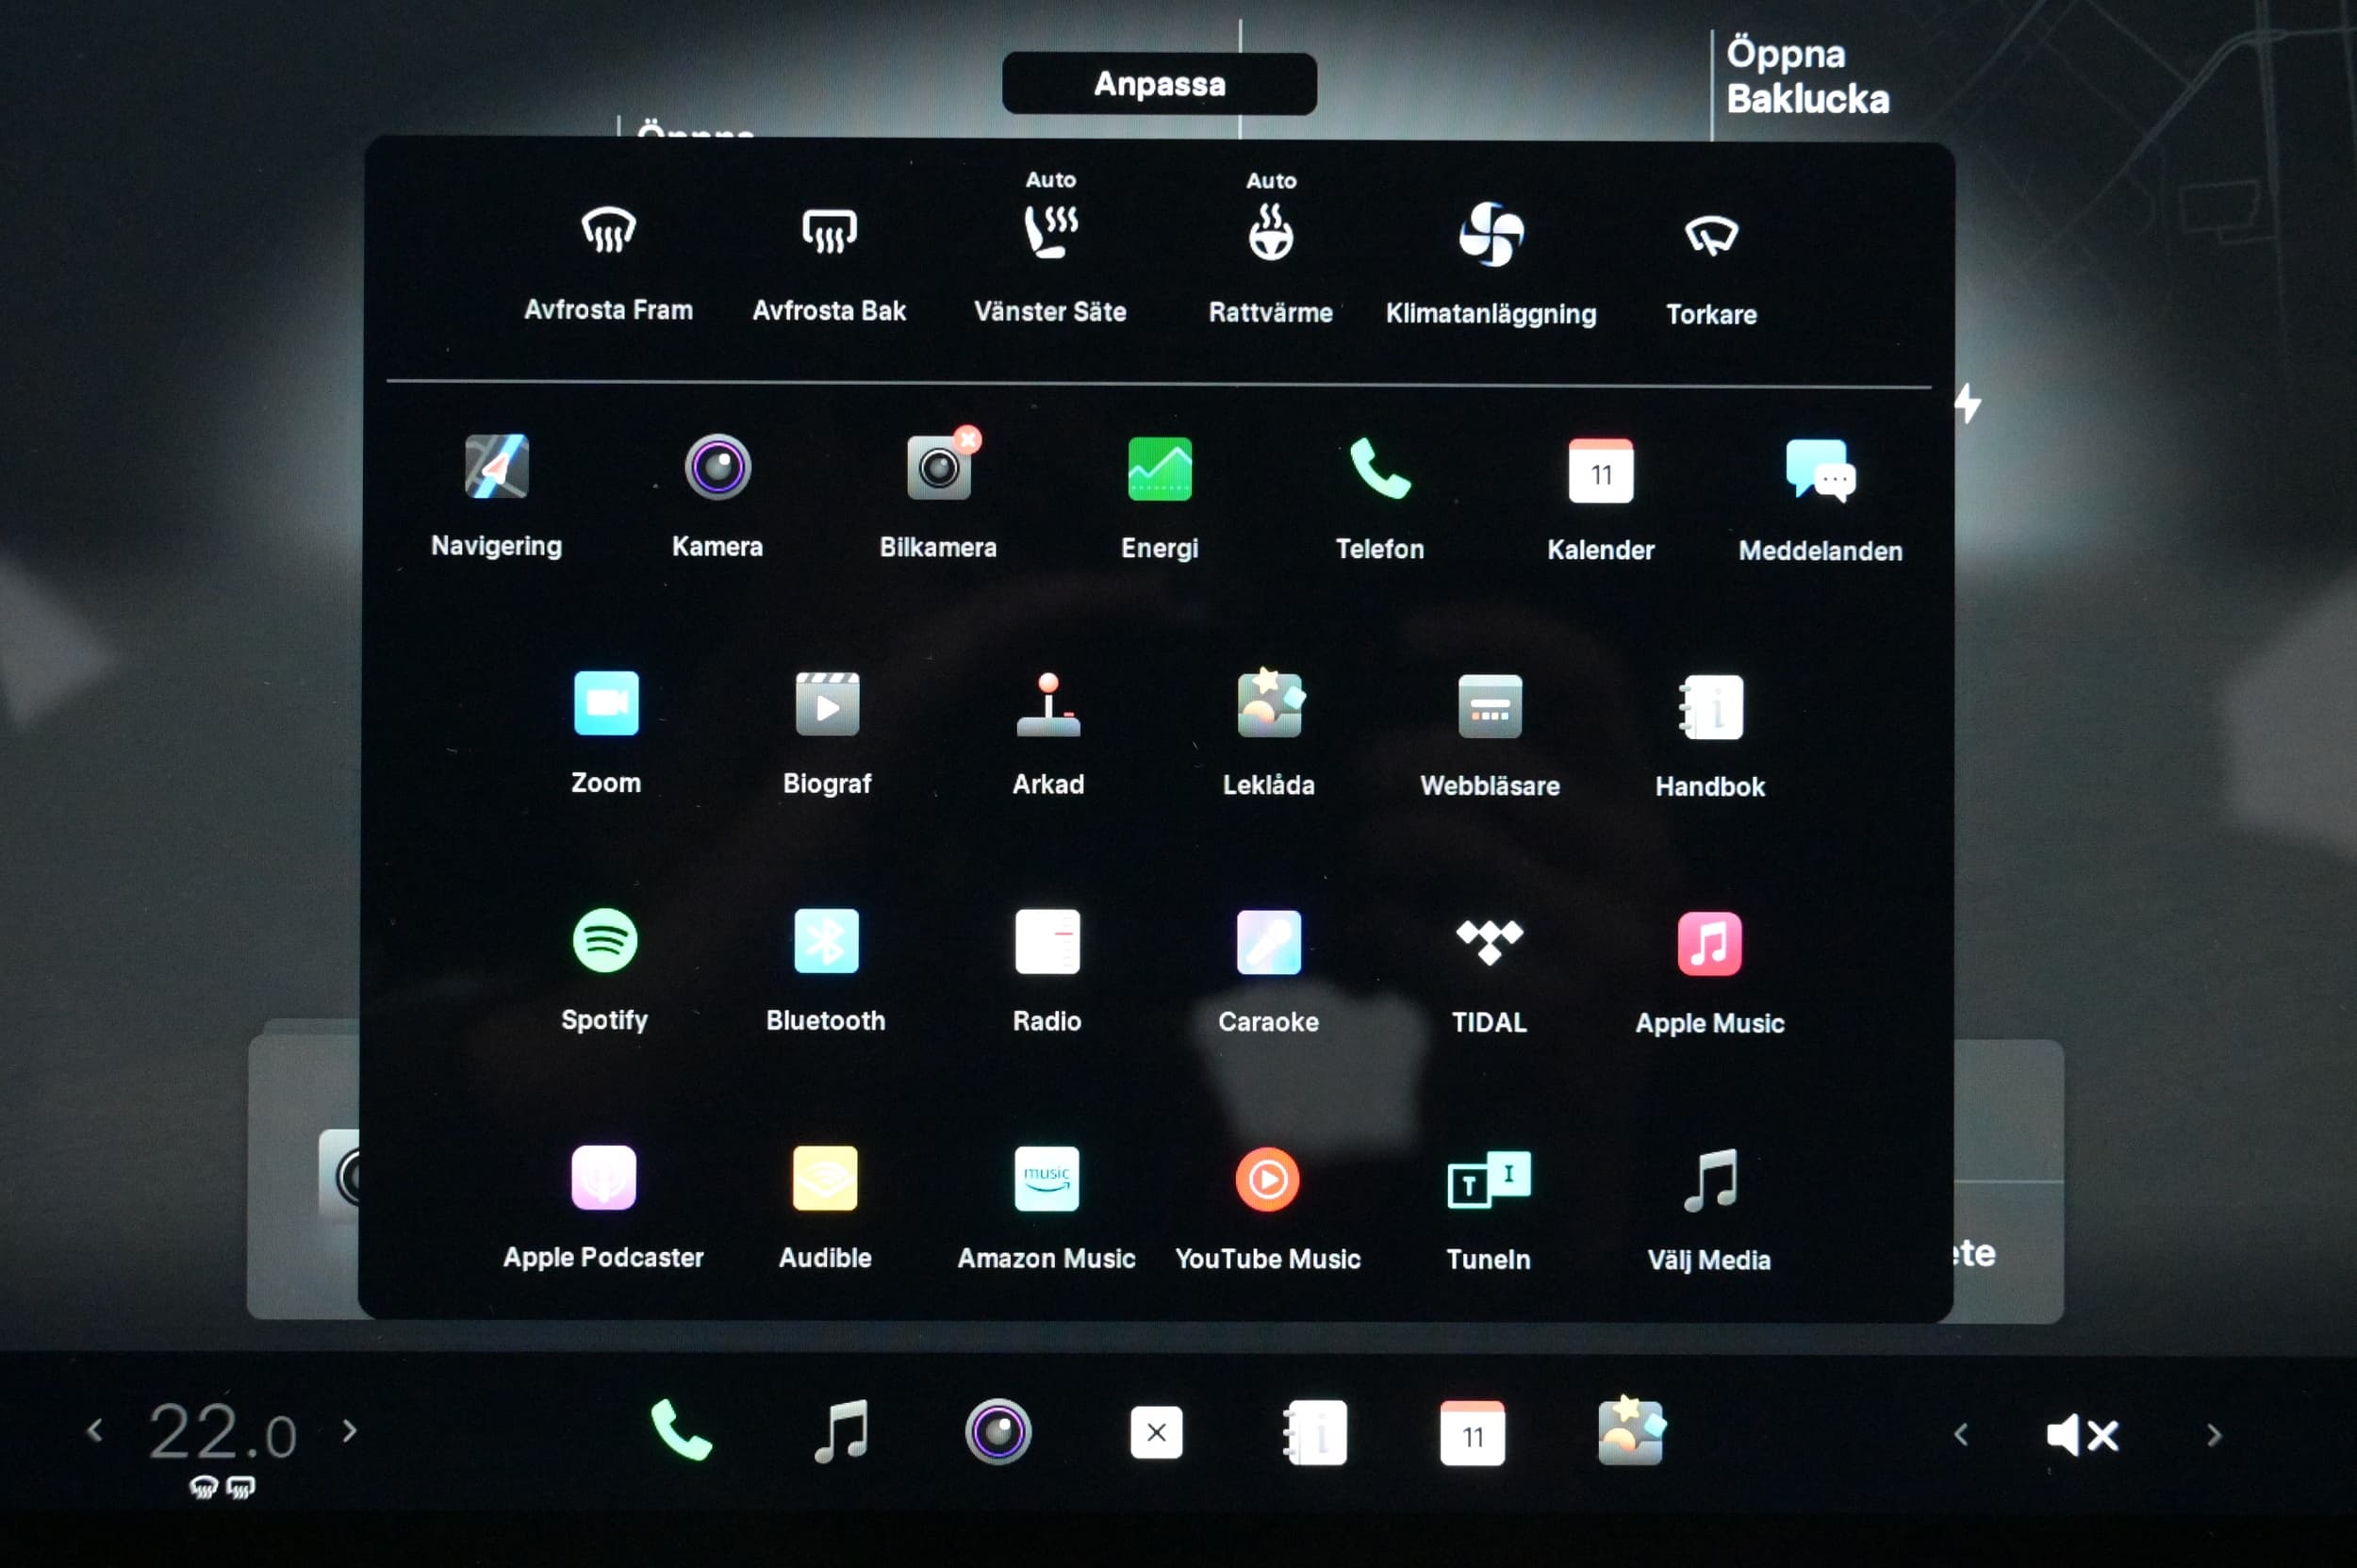Open Apple Podcaster
Viewport: 2357px width, 1568px height.
[x=603, y=1208]
